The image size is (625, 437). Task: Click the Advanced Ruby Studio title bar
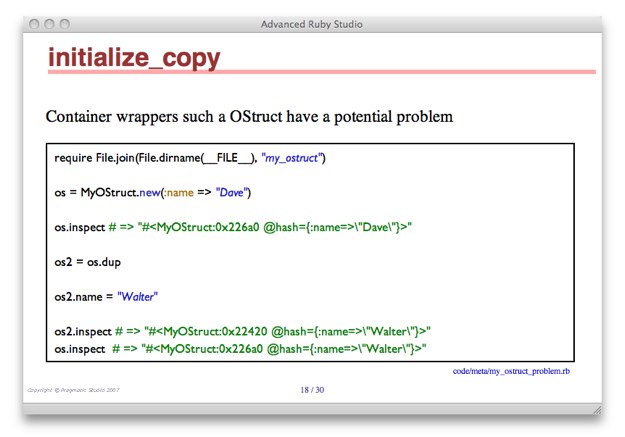pyautogui.click(x=312, y=23)
